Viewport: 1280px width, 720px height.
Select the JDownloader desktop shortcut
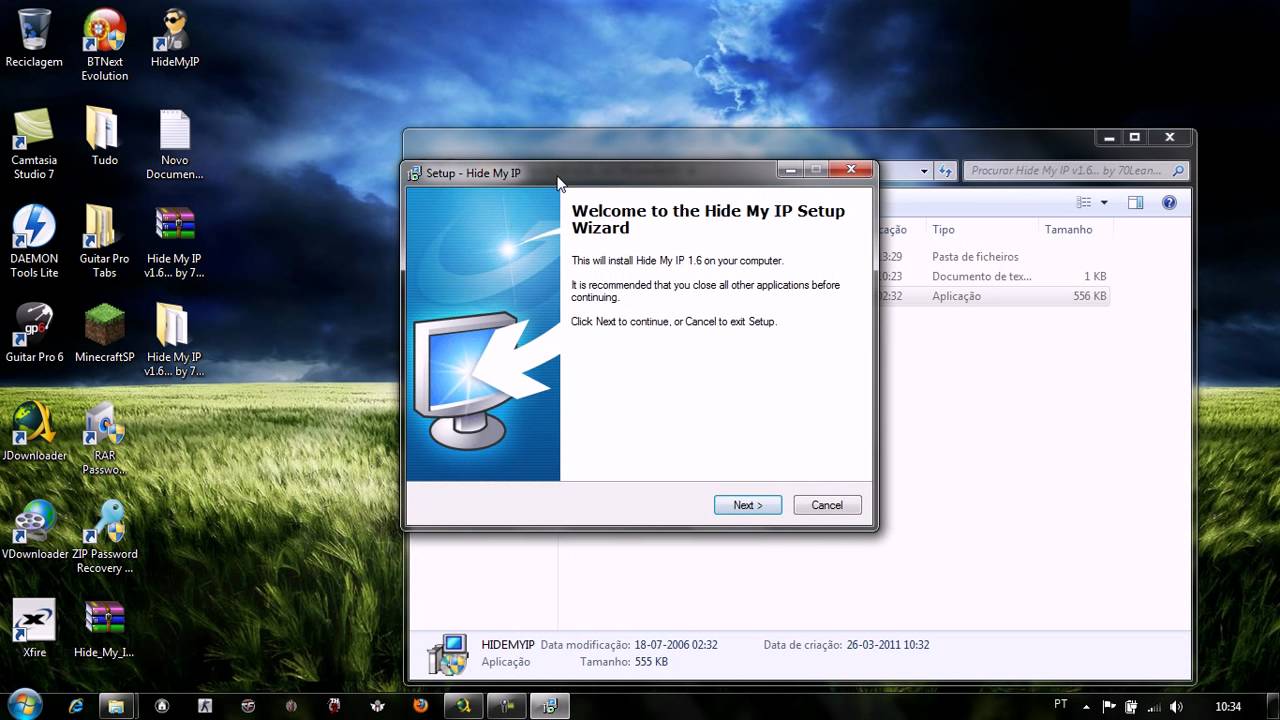click(x=34, y=431)
